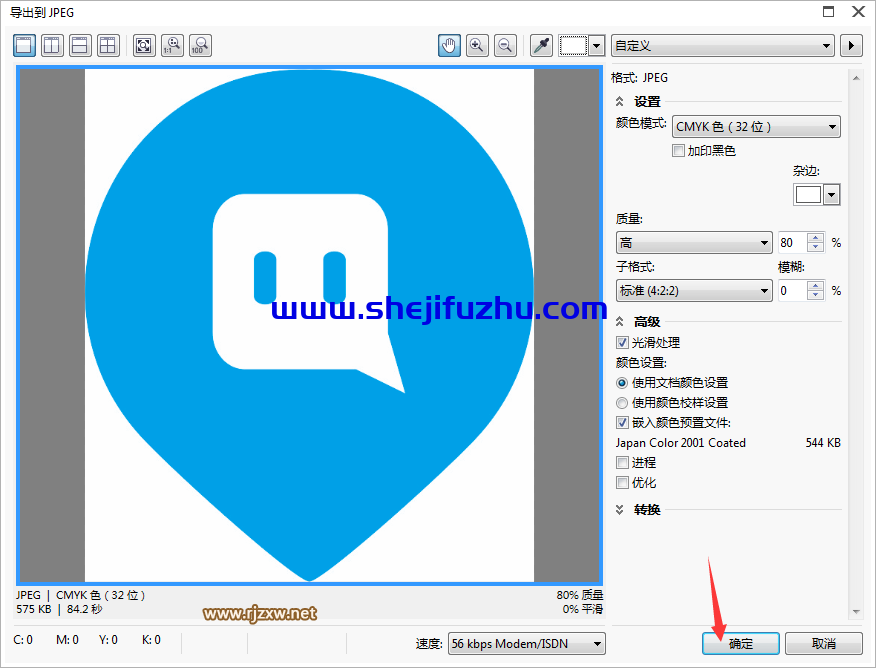Close the 导出到 JPEG dialog
876x668 pixels.
tap(859, 12)
